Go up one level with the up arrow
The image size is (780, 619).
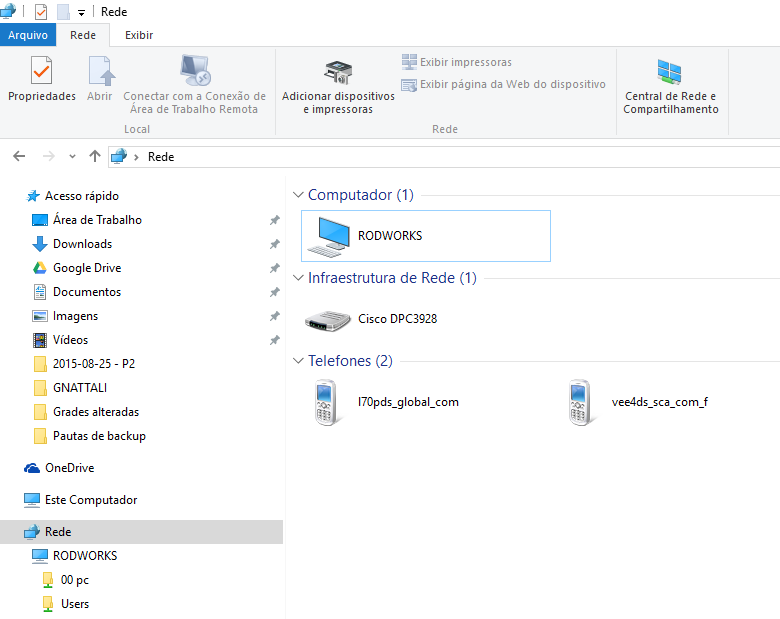95,156
